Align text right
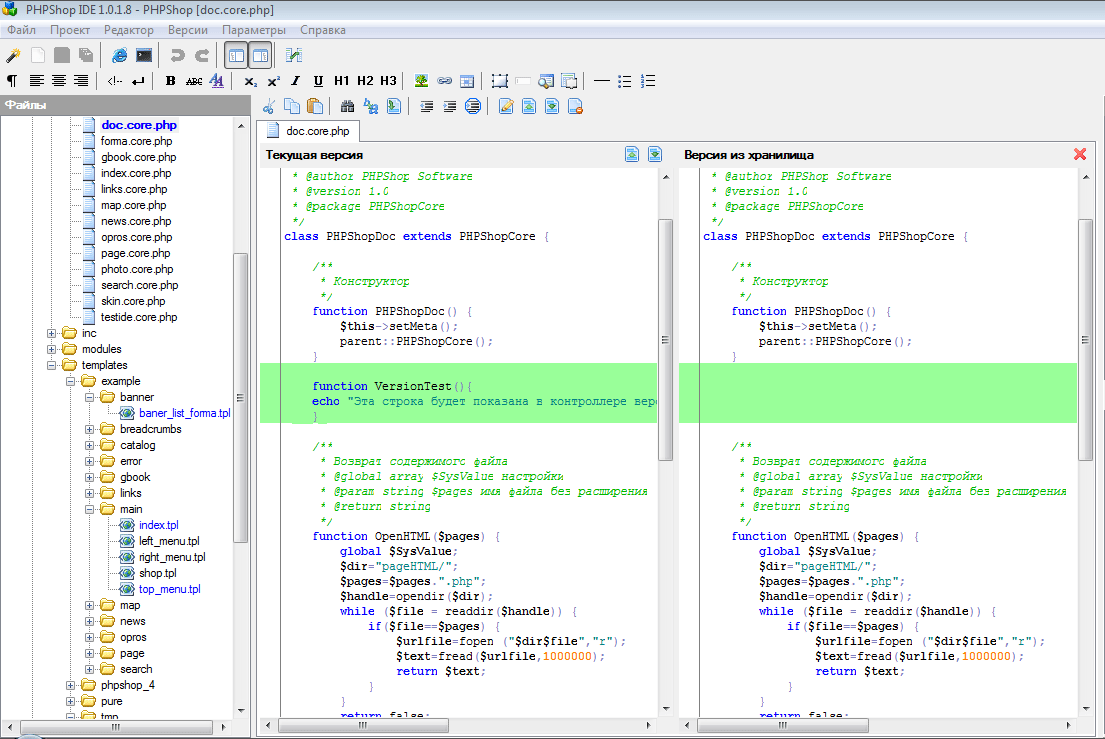This screenshot has height=739, width=1105. coord(81,81)
